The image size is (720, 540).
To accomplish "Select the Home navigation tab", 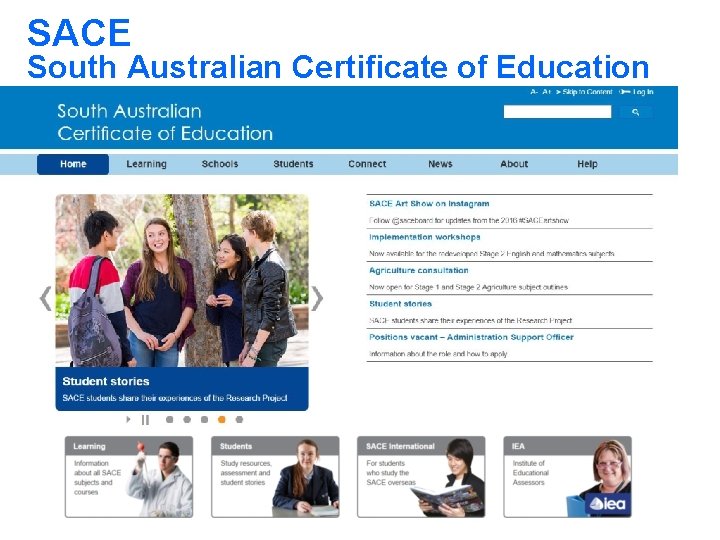I will tap(73, 164).
